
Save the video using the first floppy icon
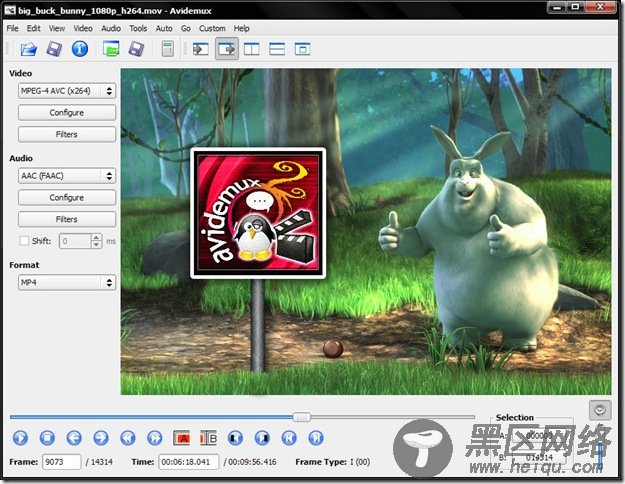(54, 49)
